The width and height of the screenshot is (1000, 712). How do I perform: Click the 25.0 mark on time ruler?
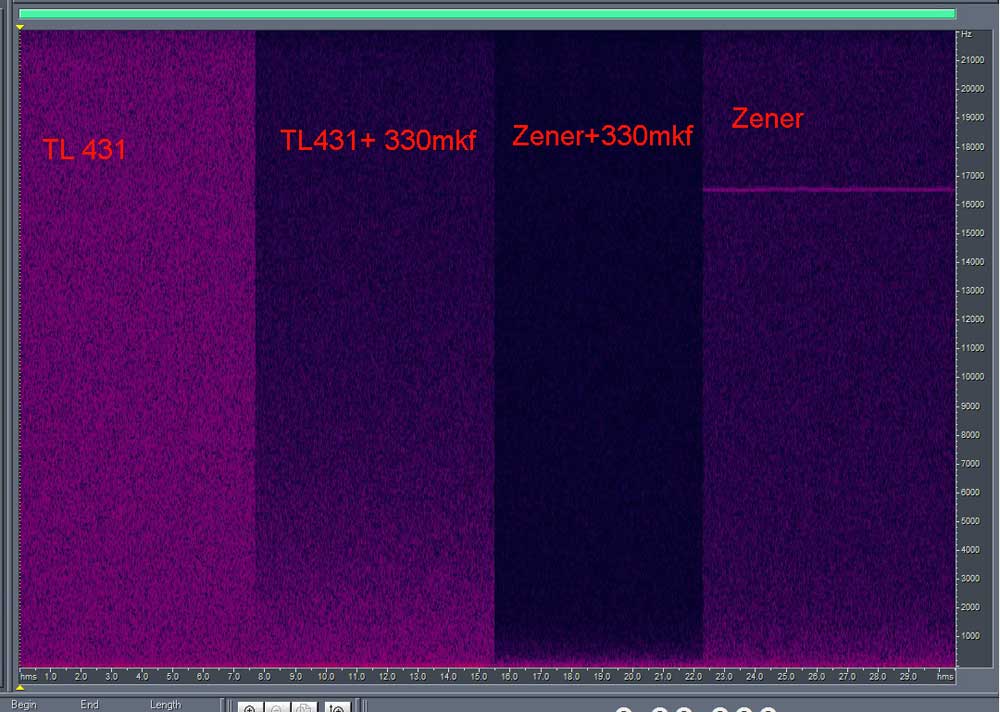tap(785, 676)
